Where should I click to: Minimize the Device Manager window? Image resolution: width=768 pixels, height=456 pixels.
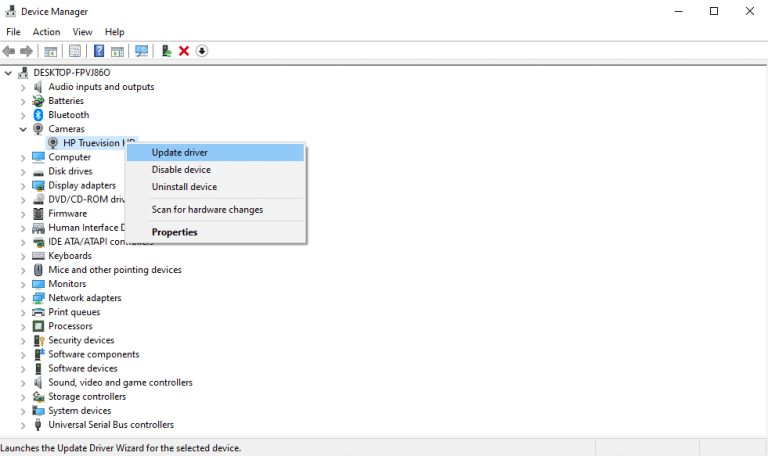click(678, 11)
